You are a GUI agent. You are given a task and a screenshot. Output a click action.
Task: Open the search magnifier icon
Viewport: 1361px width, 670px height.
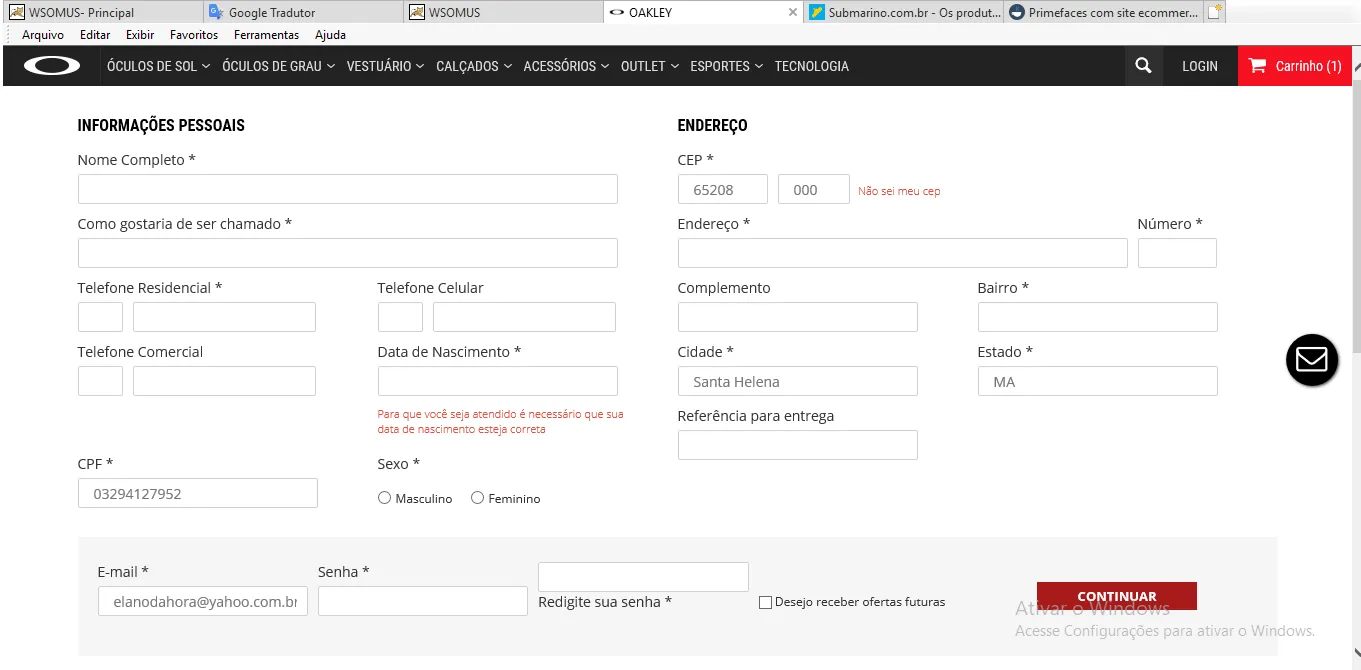[x=1143, y=66]
